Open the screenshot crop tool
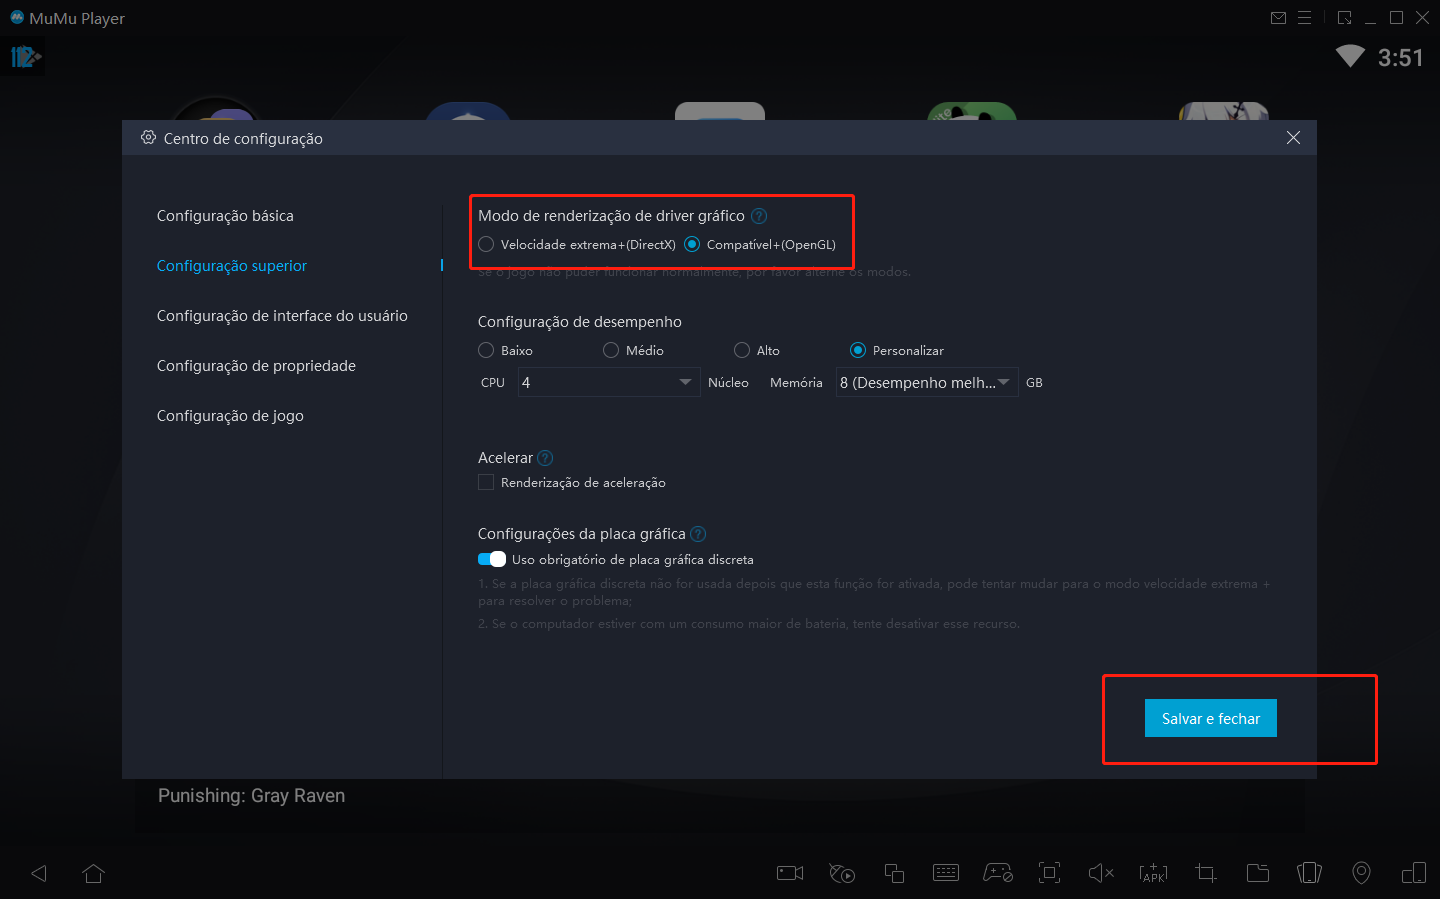Image resolution: width=1440 pixels, height=899 pixels. click(x=1205, y=872)
